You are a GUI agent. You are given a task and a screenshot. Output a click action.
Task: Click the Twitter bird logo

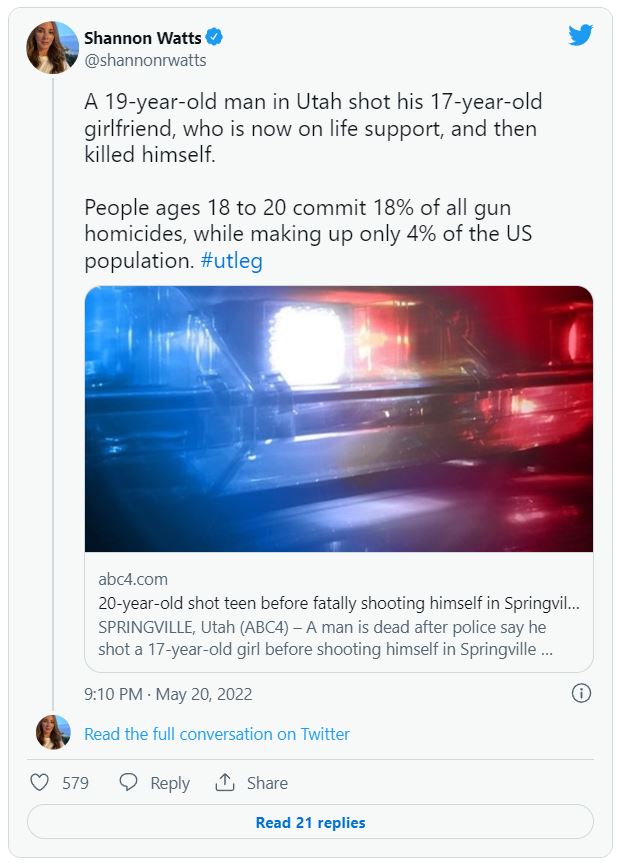pyautogui.click(x=580, y=36)
